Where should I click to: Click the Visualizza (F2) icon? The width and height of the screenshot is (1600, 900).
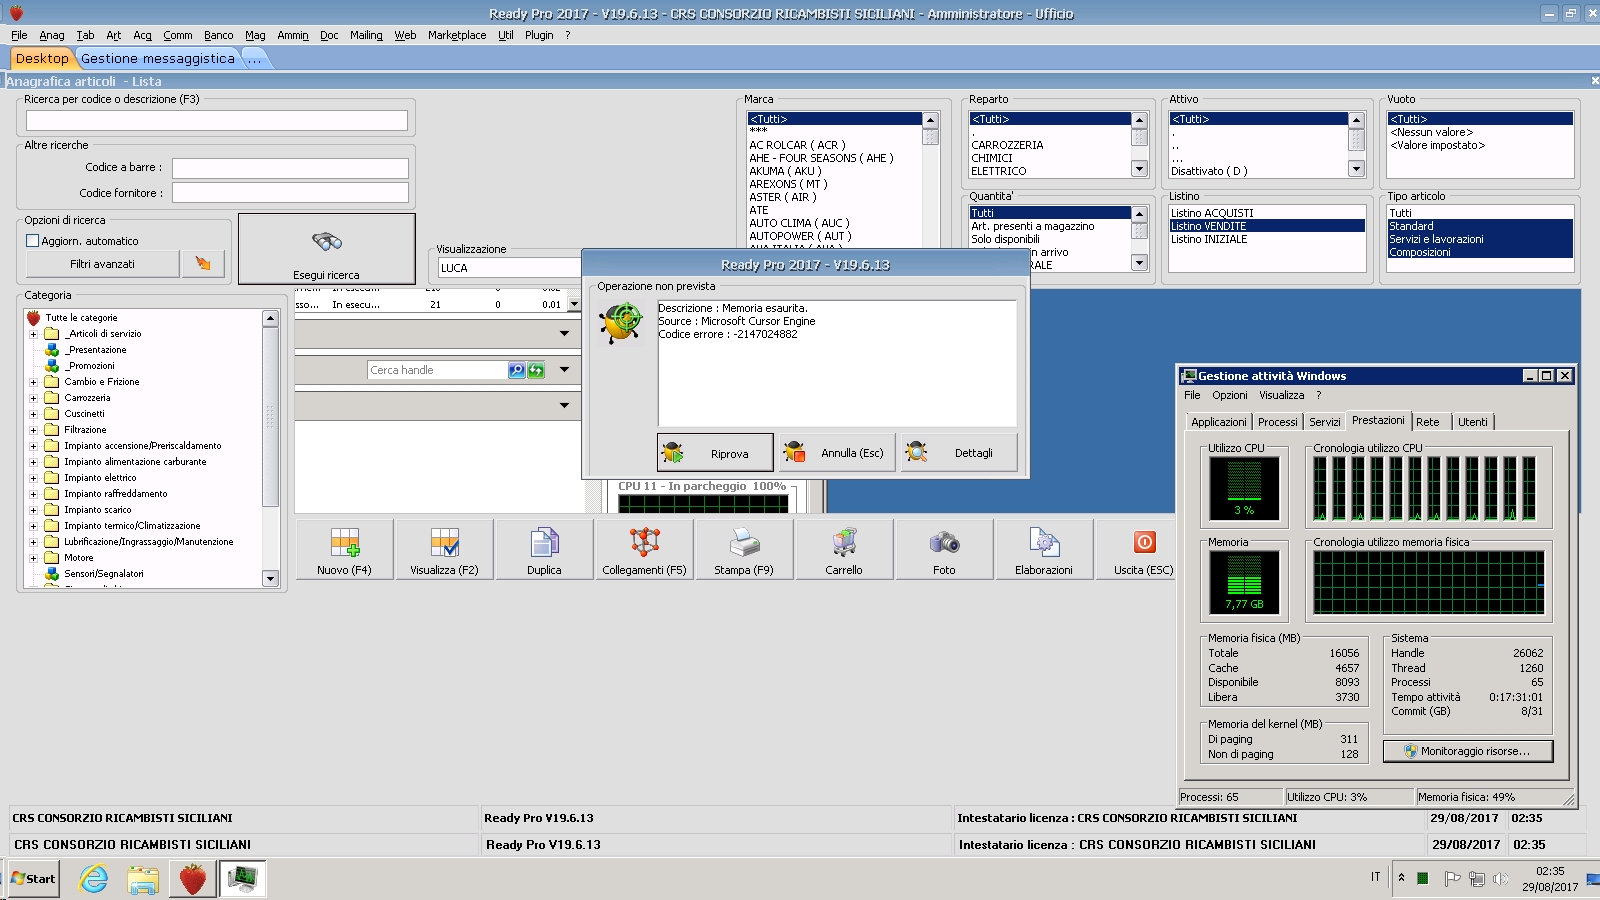[x=444, y=548]
